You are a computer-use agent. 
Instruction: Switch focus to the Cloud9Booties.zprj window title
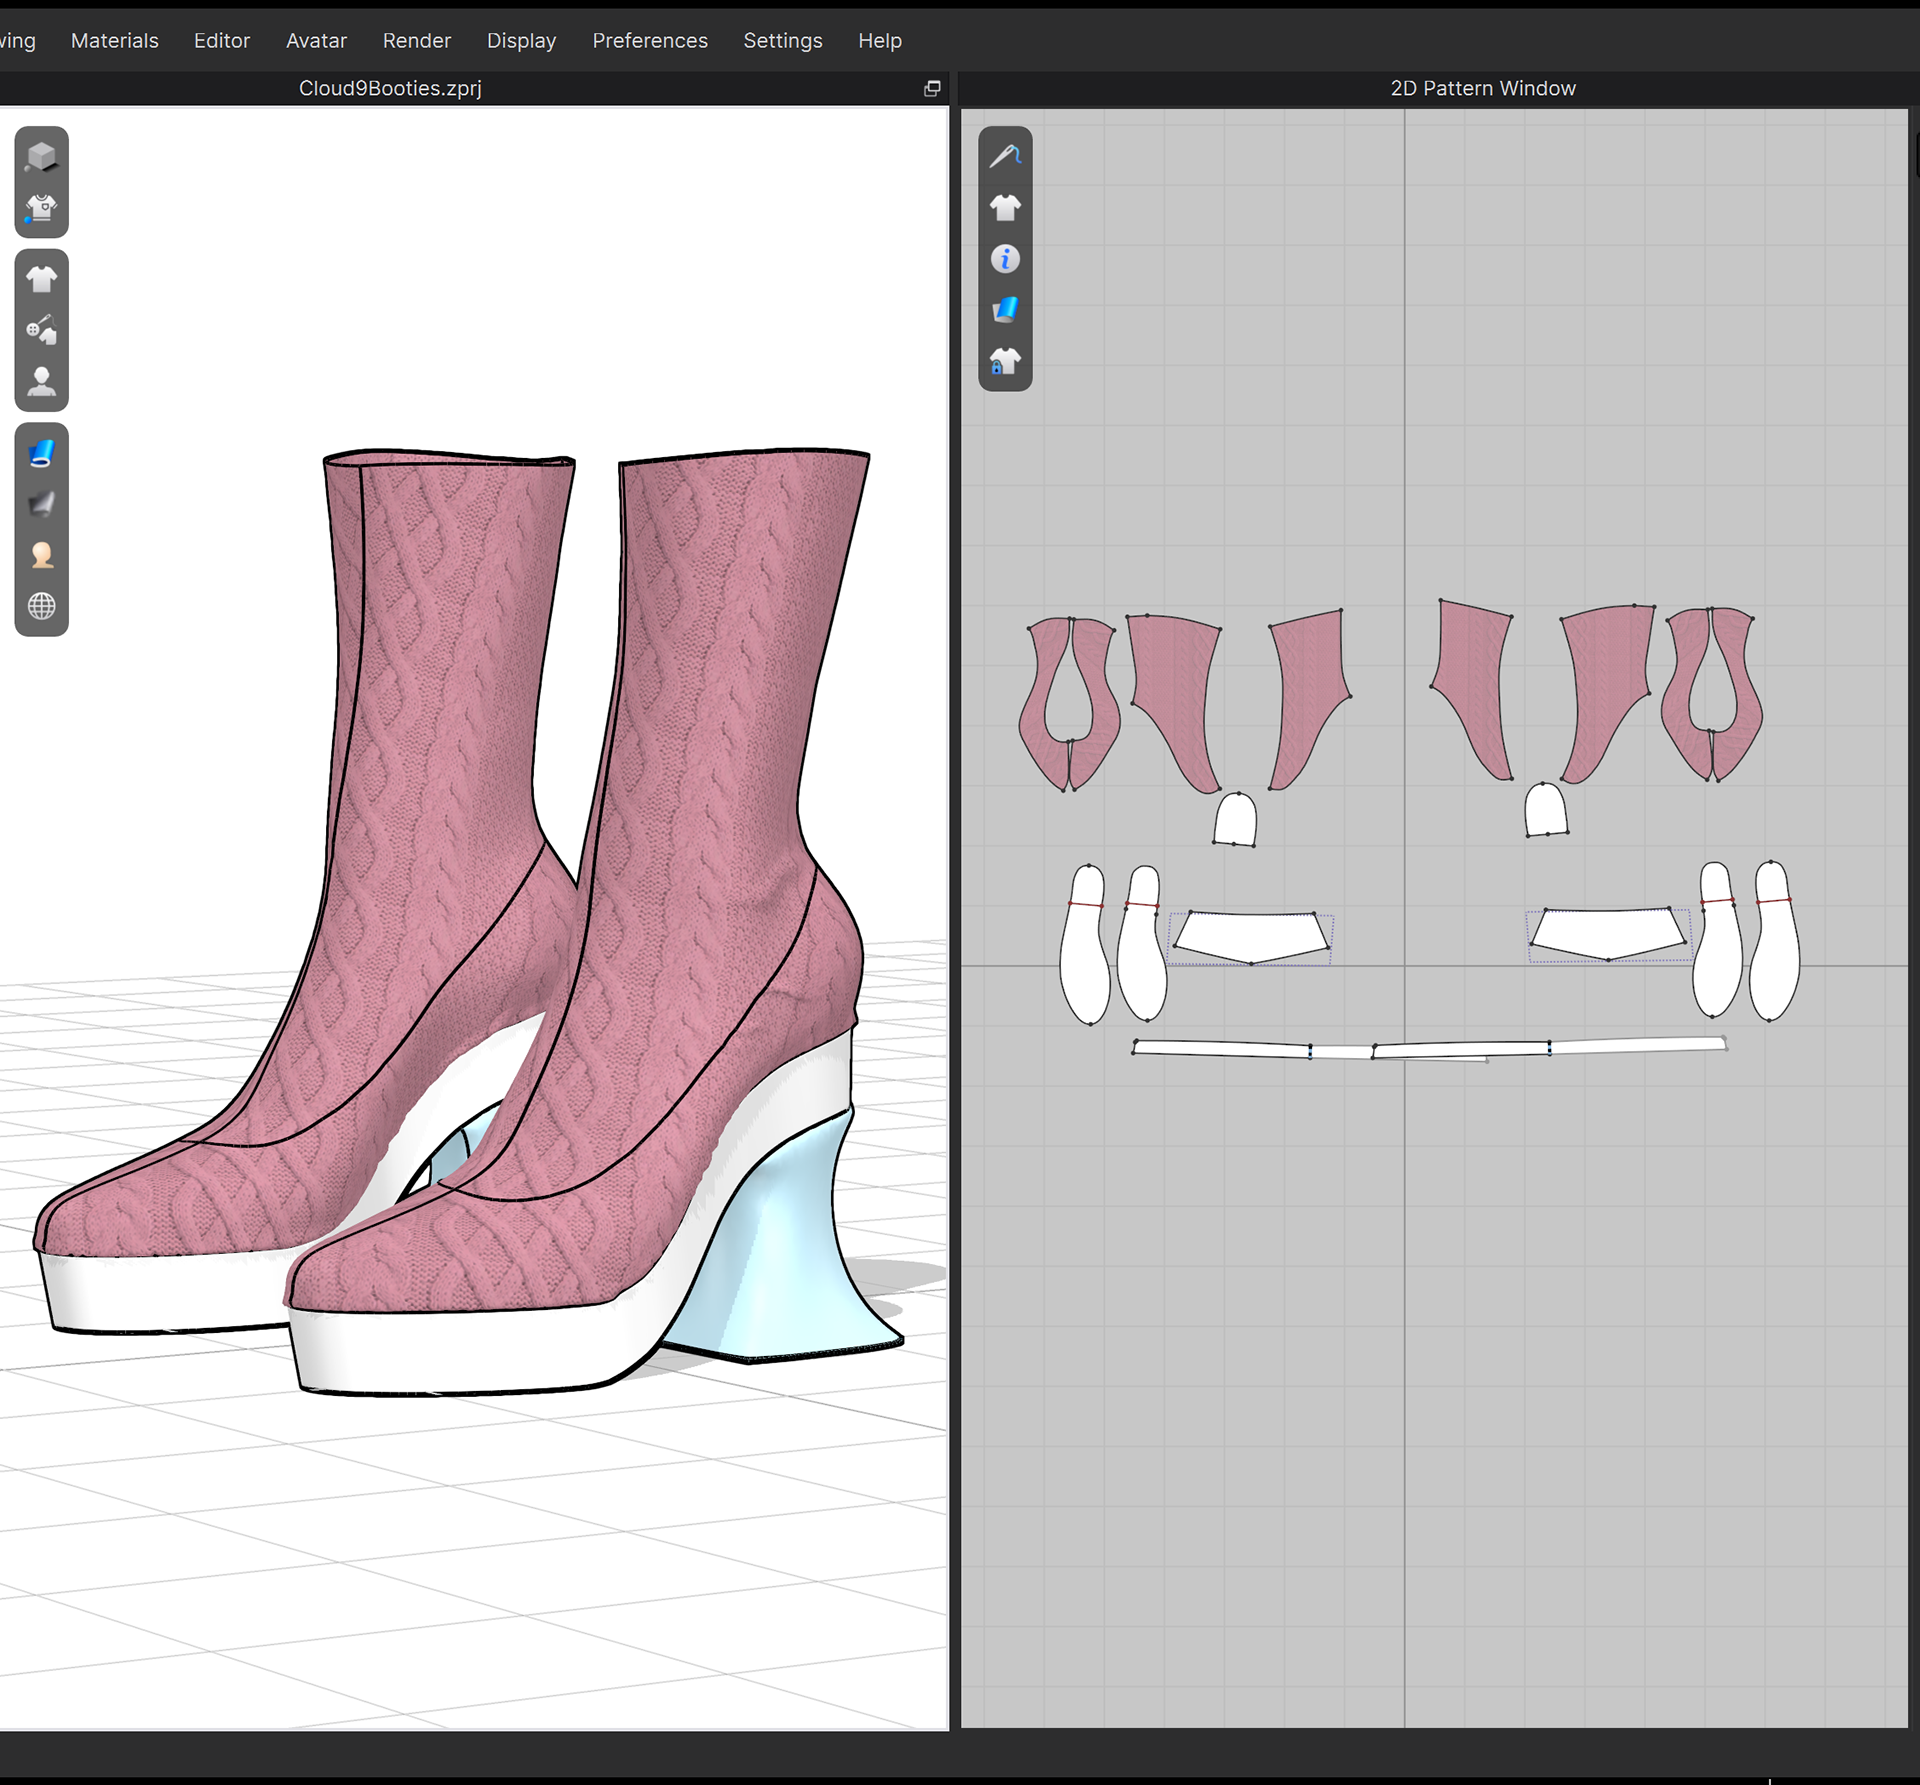[x=390, y=88]
